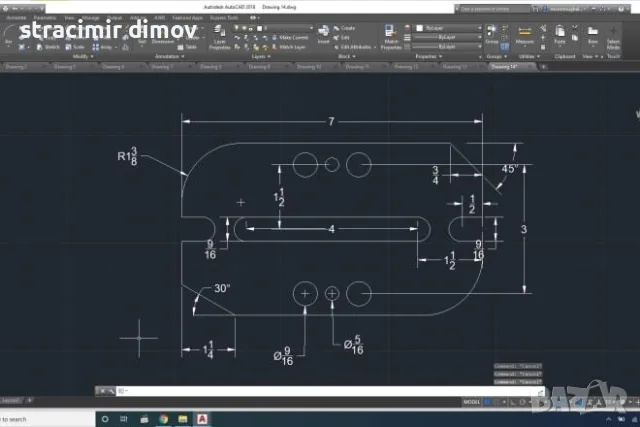The image size is (640, 427).
Task: Select the Array tool
Action: pyautogui.click(x=102, y=47)
